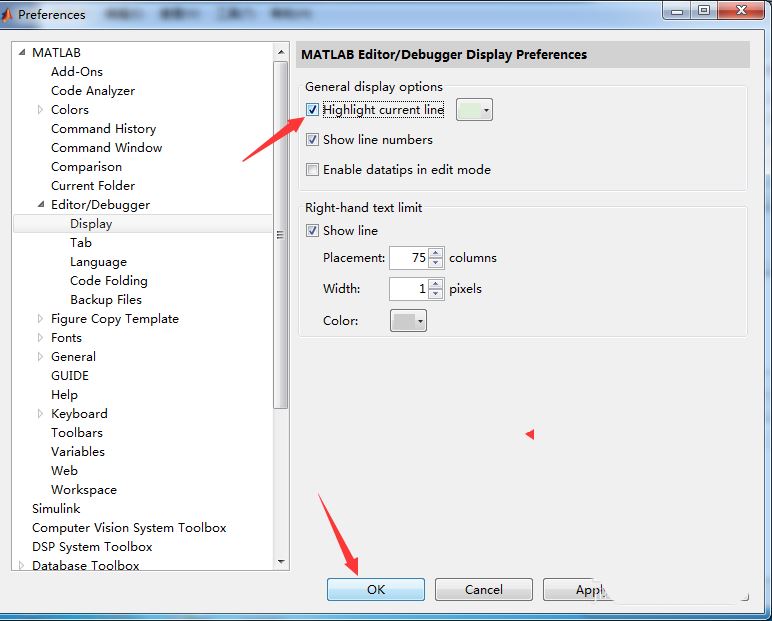The image size is (772, 621).
Task: Collapse the Editor/Debugger tree node
Action: (41, 204)
